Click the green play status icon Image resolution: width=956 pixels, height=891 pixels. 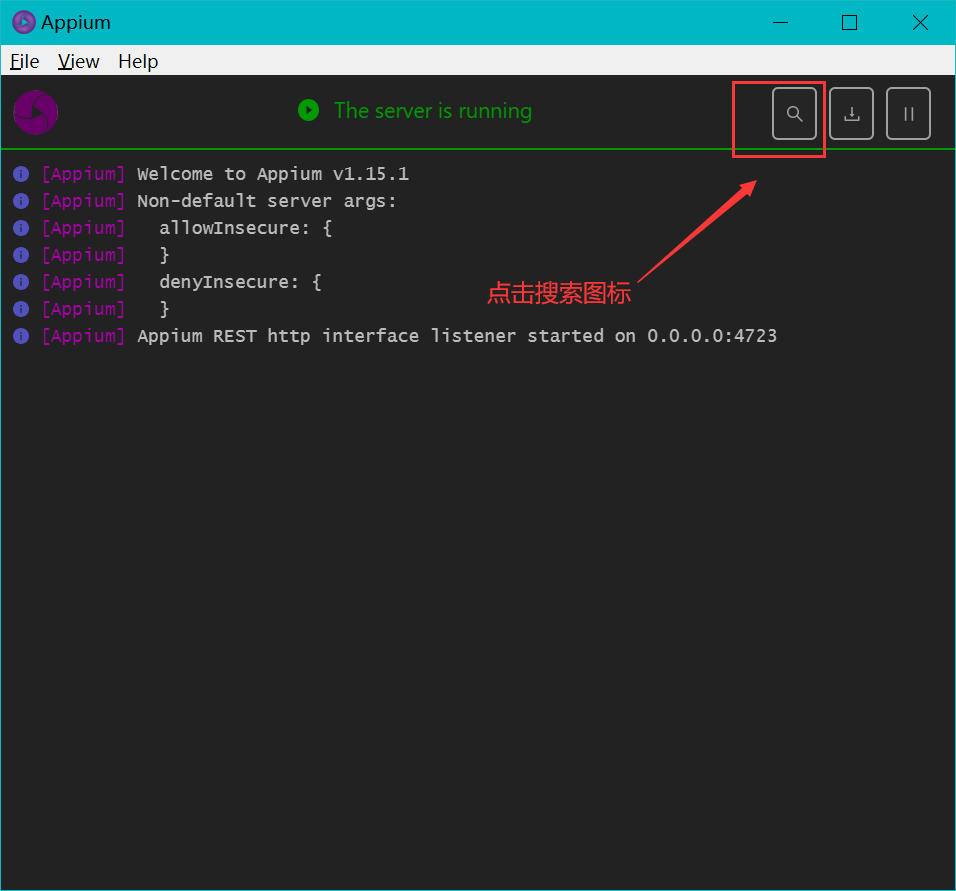(308, 110)
